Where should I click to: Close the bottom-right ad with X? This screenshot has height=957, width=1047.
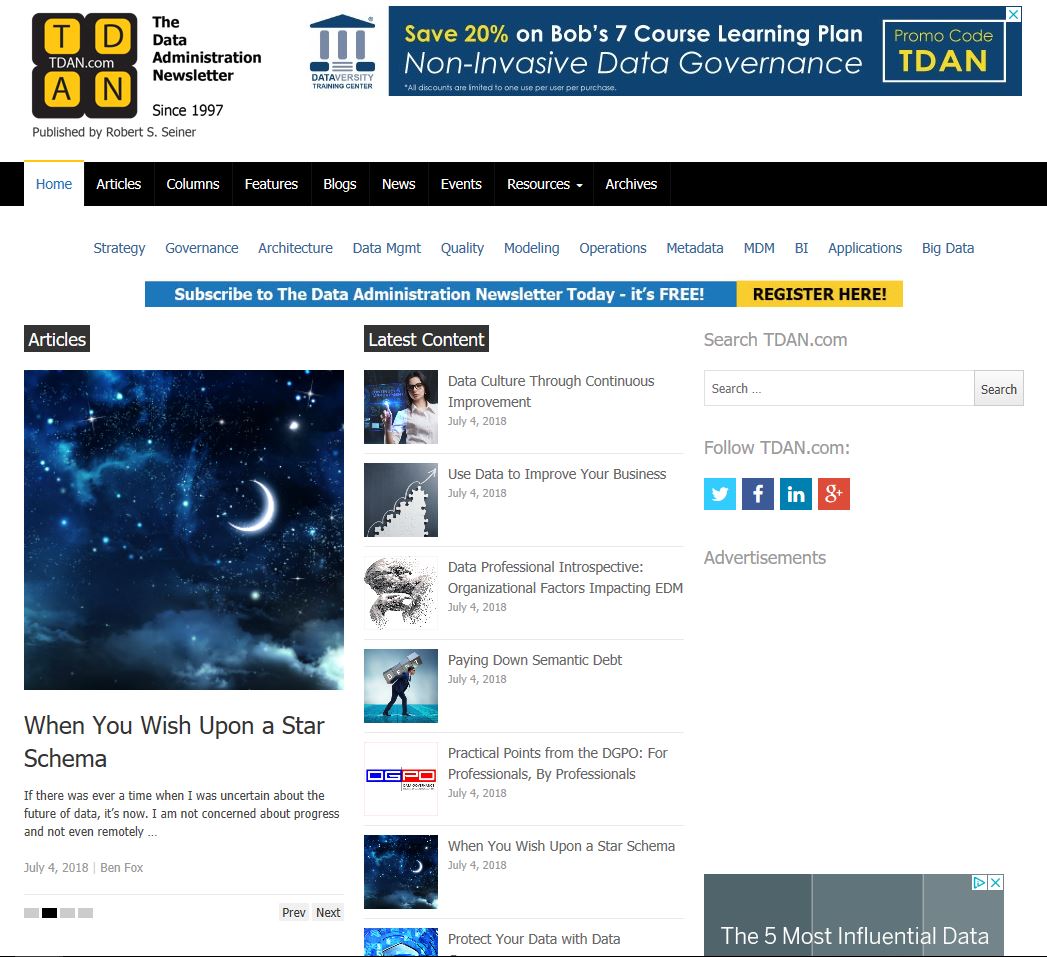tap(996, 882)
